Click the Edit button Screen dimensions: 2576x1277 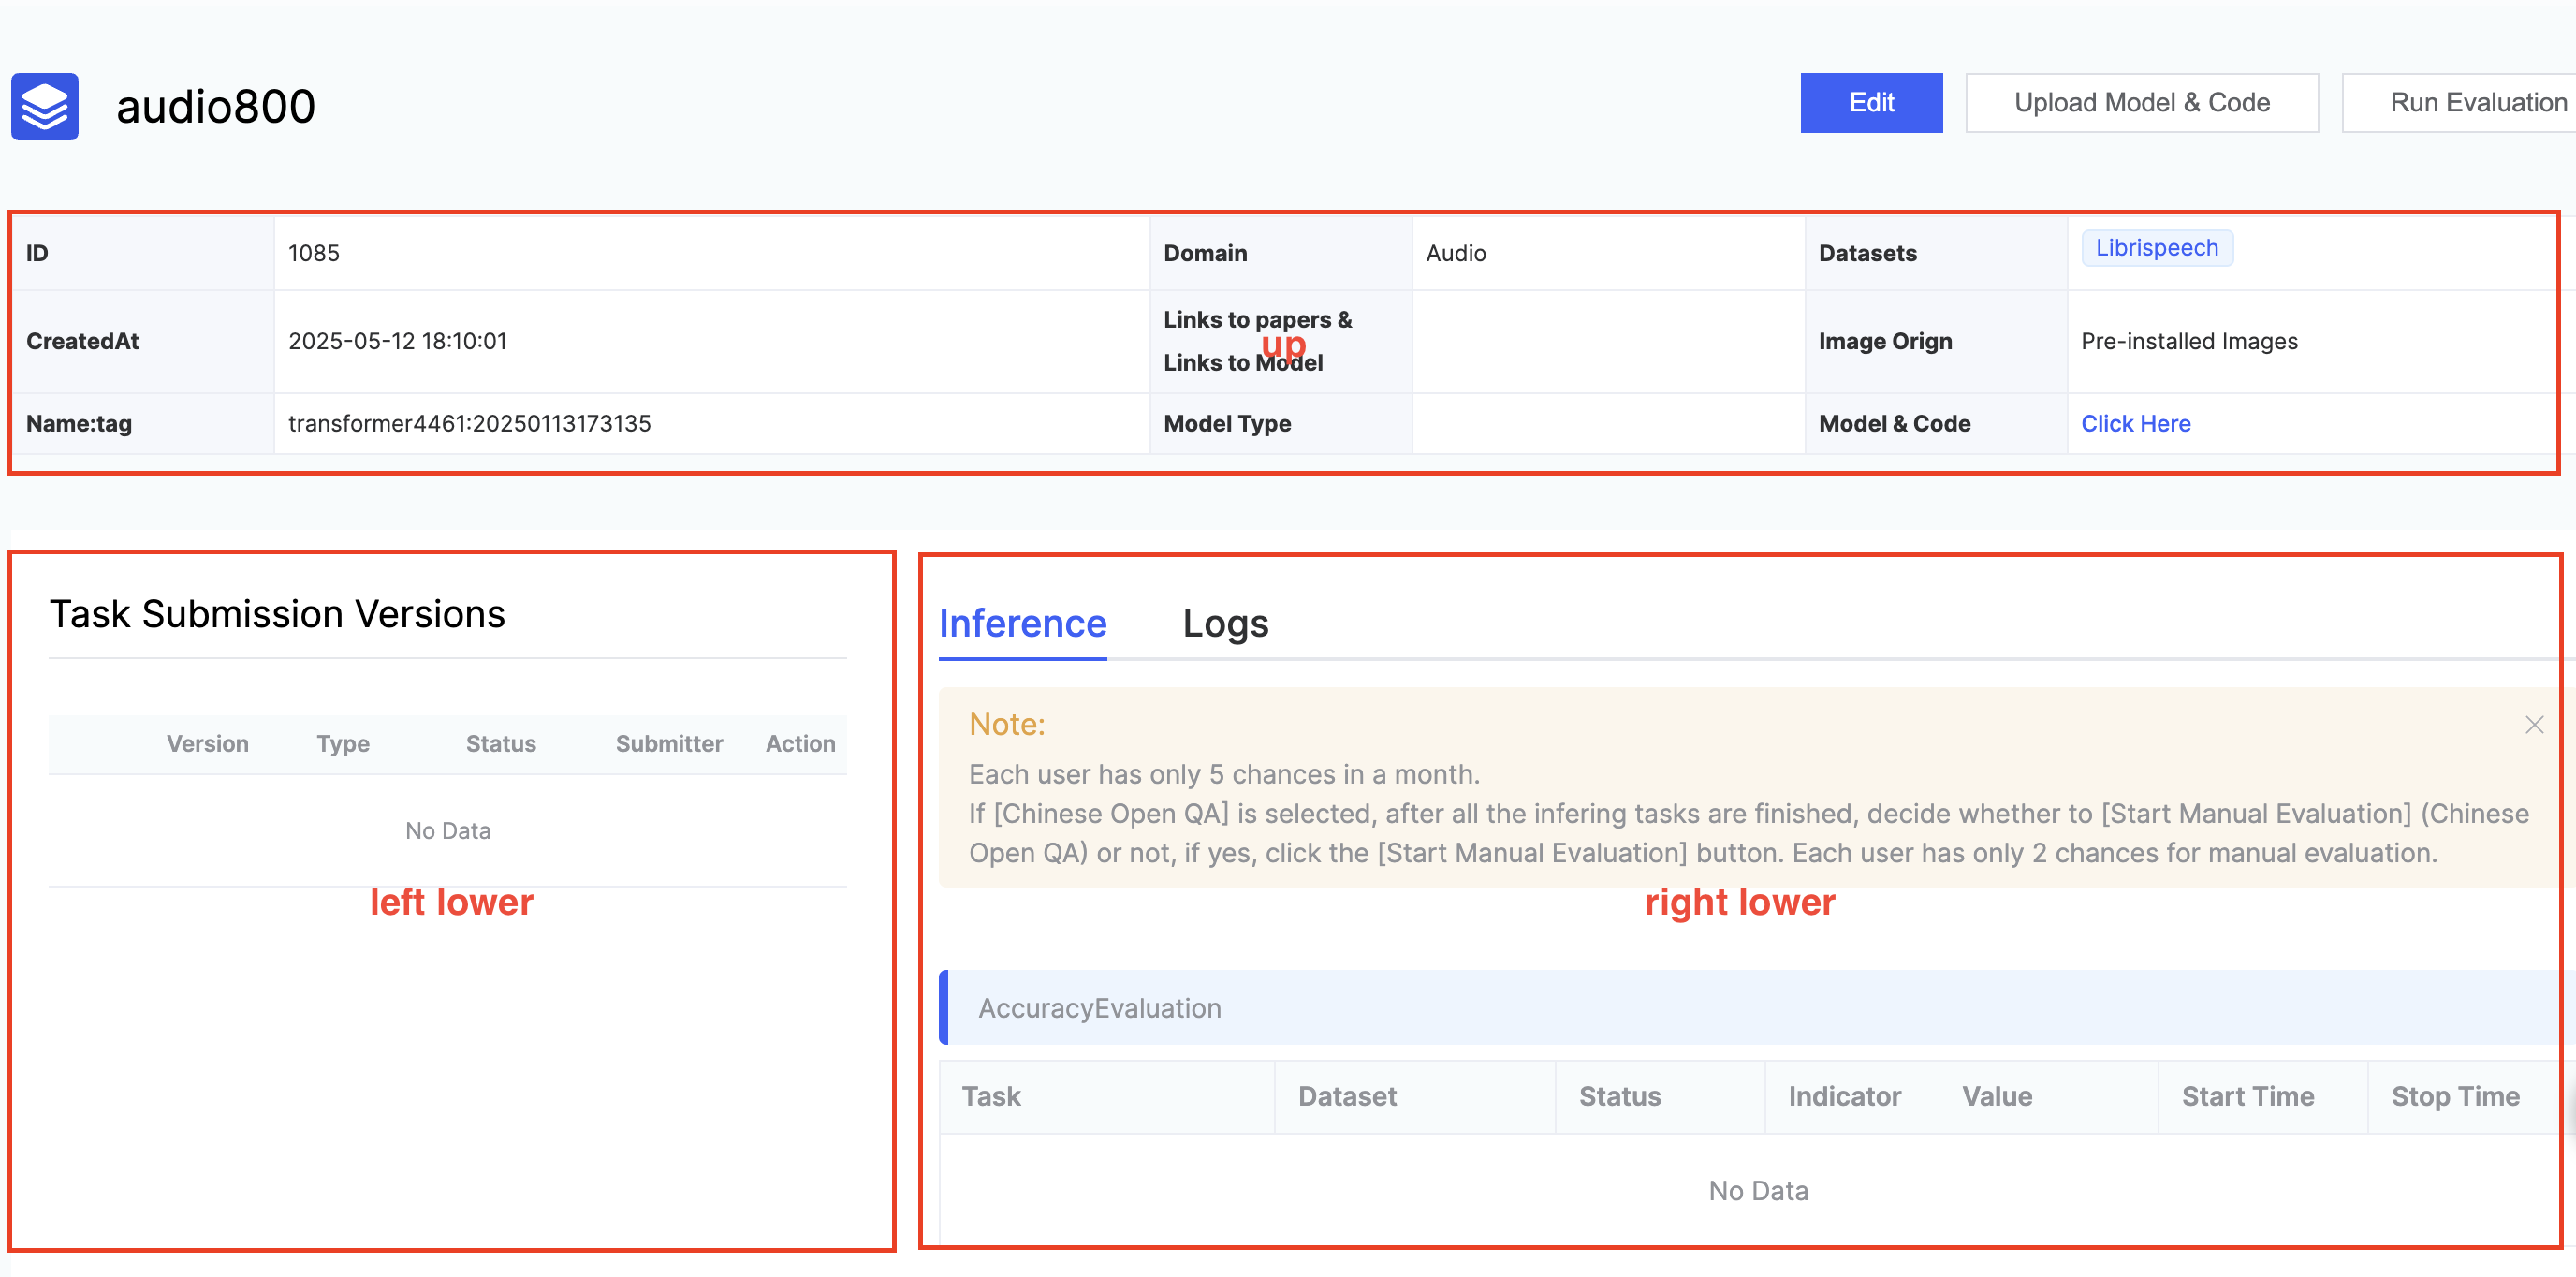click(1870, 103)
